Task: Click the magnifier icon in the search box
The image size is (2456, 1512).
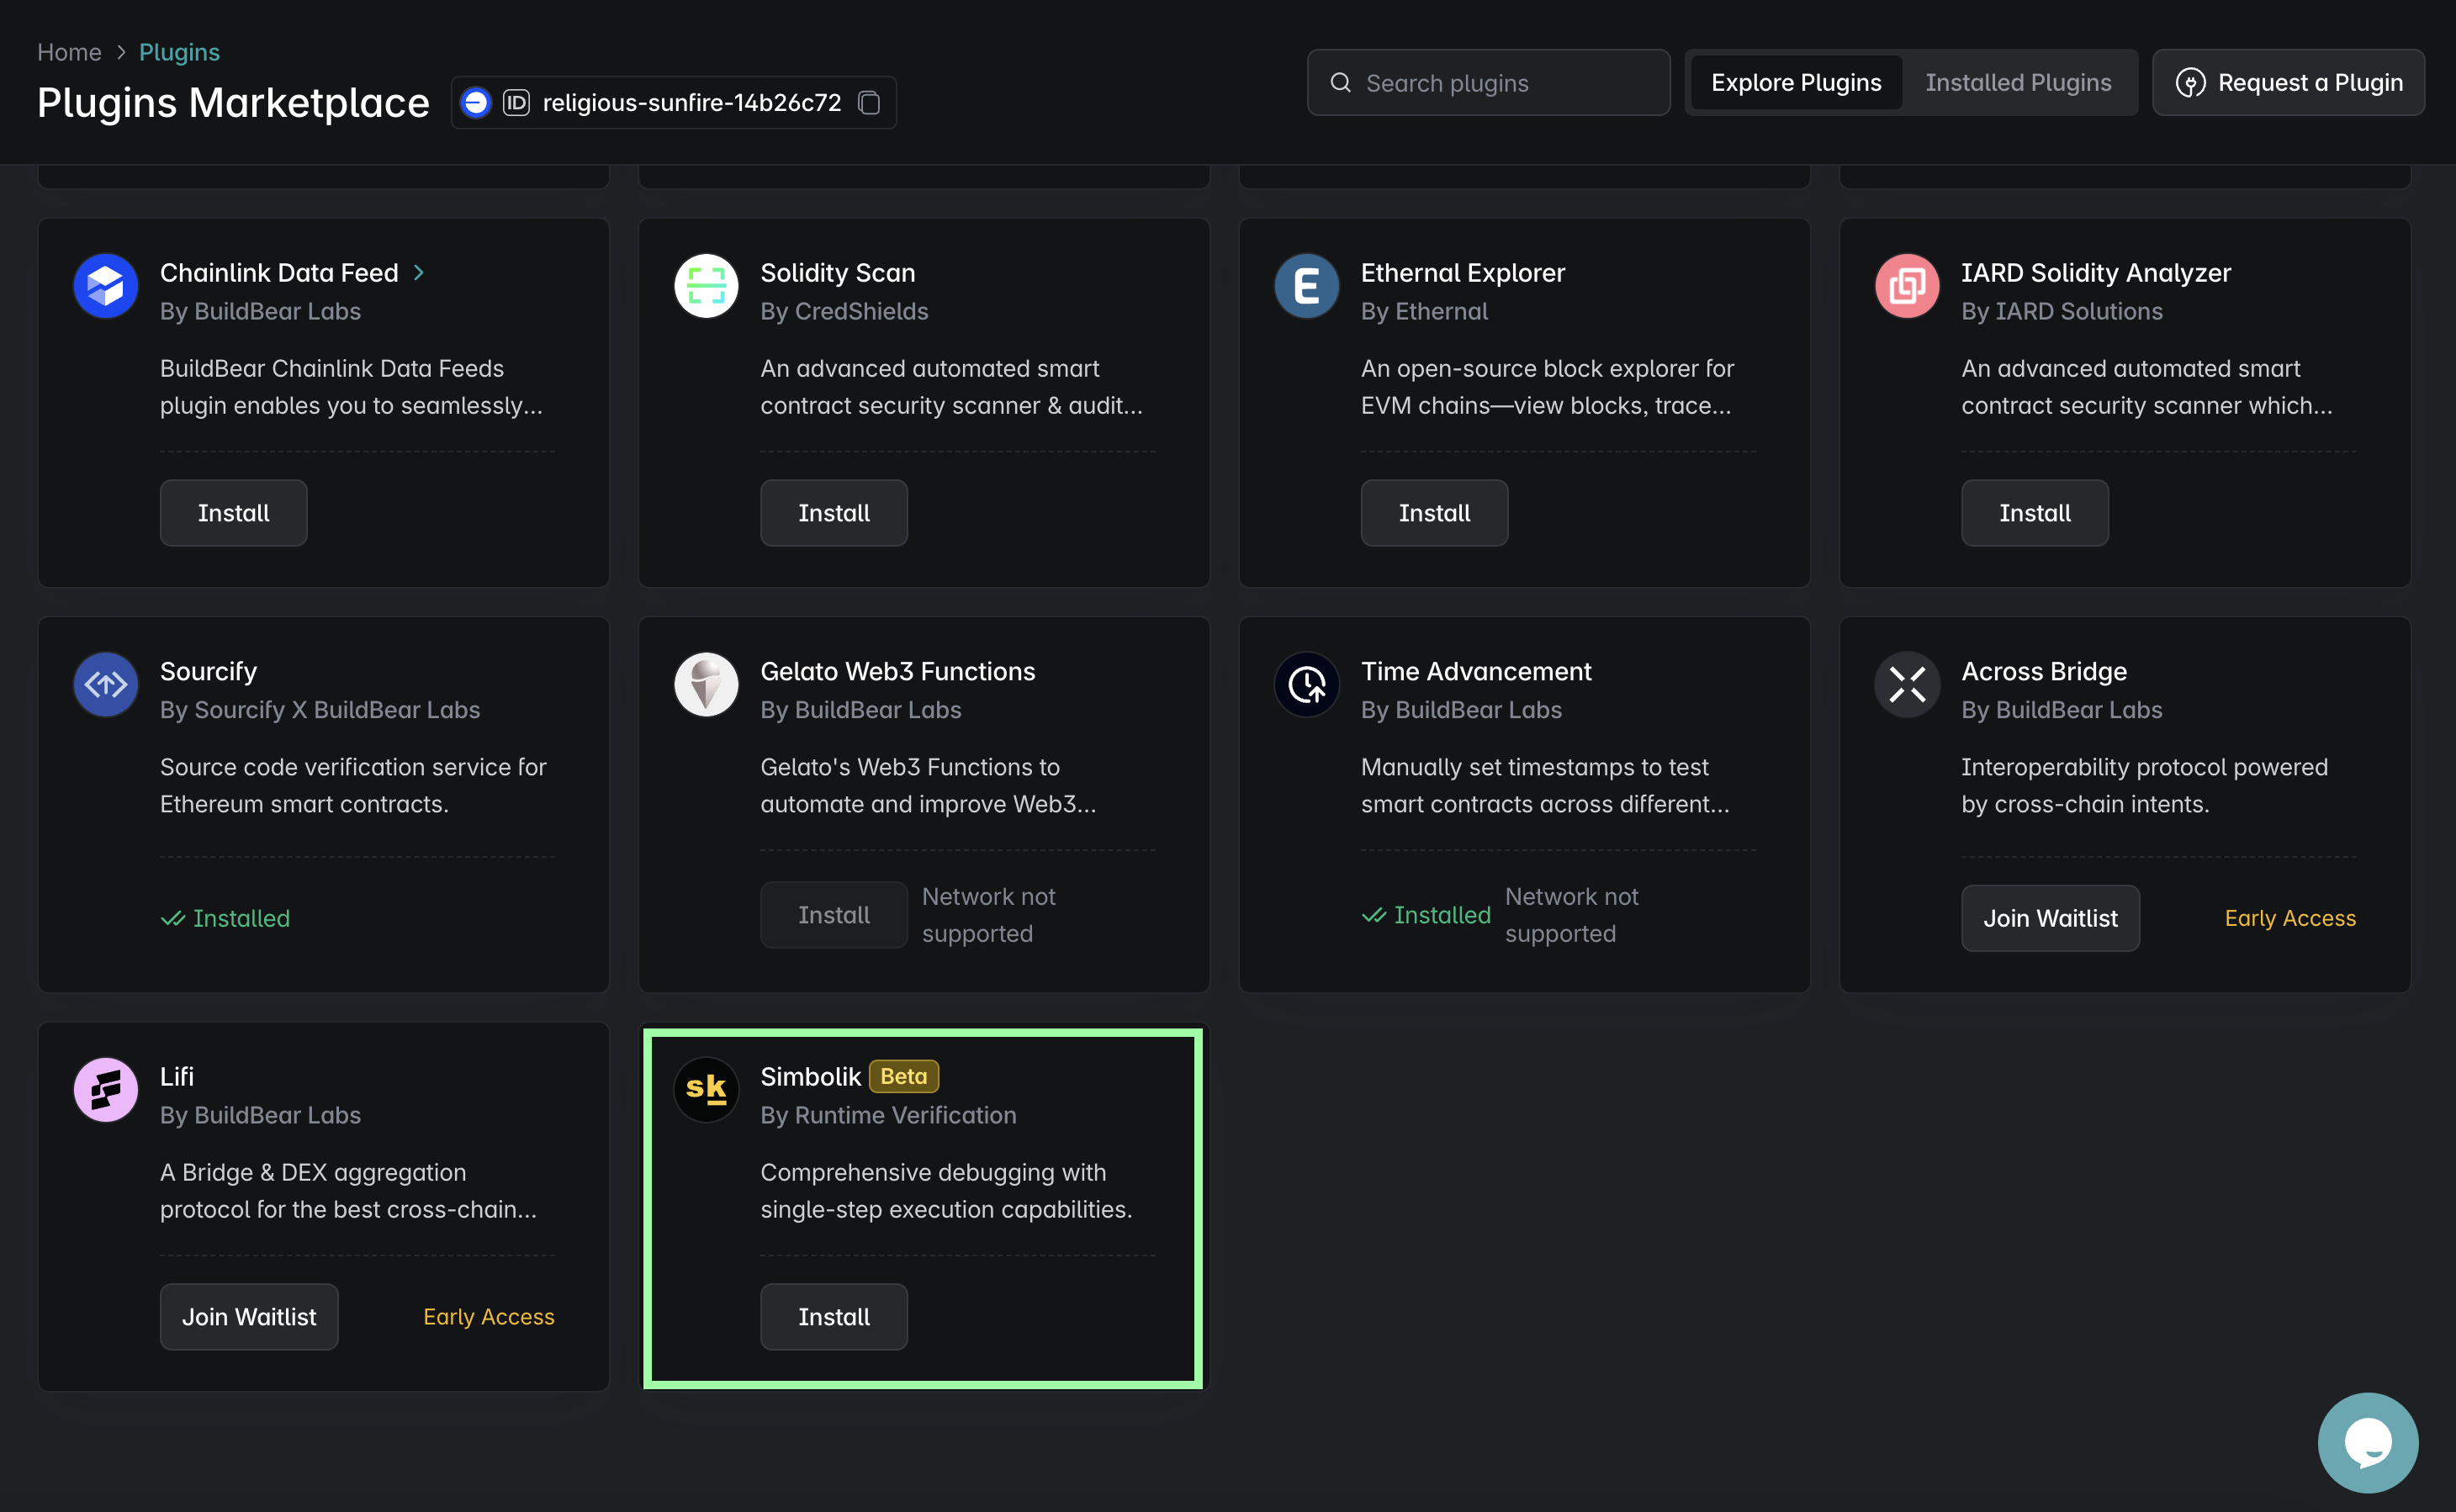Action: tap(1341, 83)
